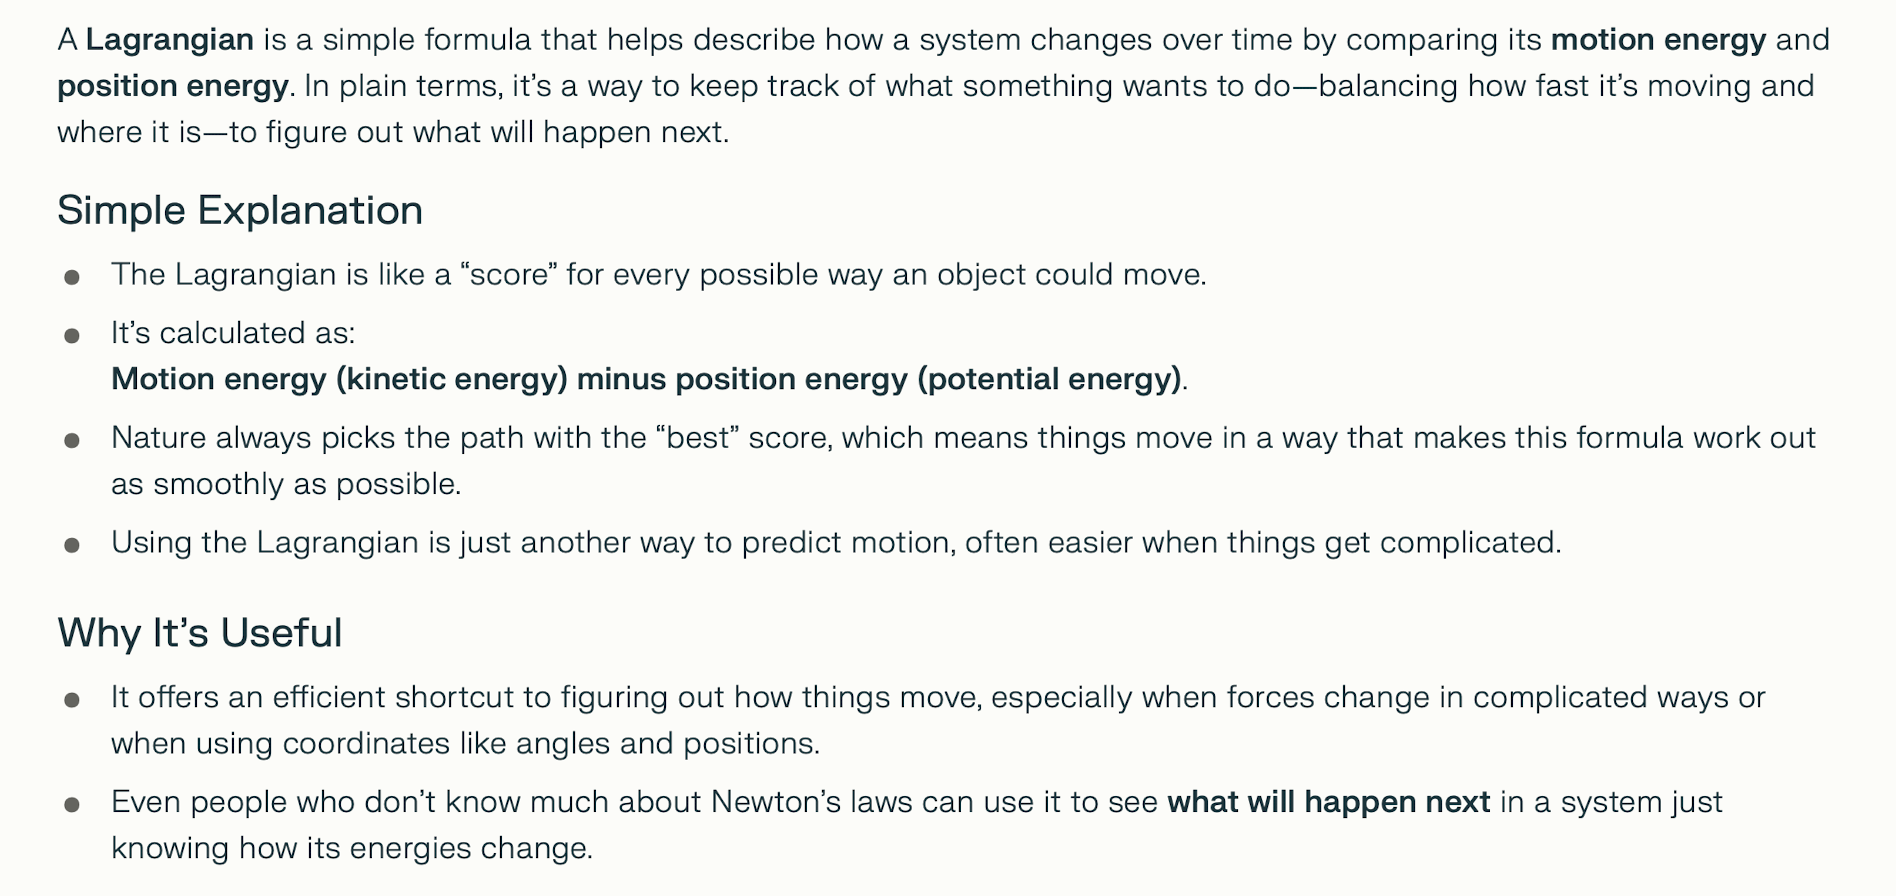Viewport: 1896px width, 896px height.
Task: Click the bullet dot beside "It offers an efficient"
Action: pos(72,700)
